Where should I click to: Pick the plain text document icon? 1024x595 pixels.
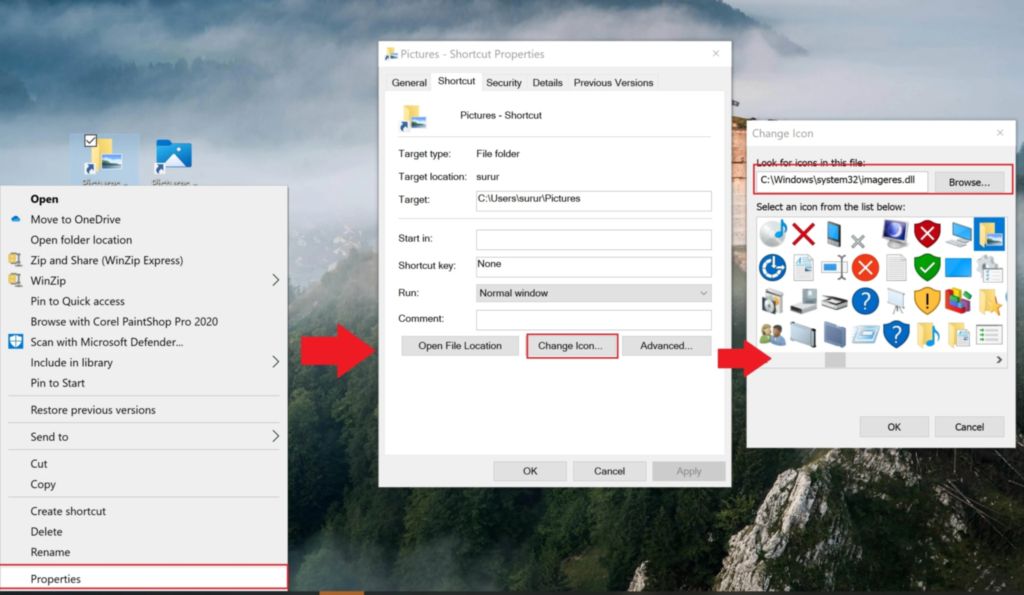(x=896, y=268)
